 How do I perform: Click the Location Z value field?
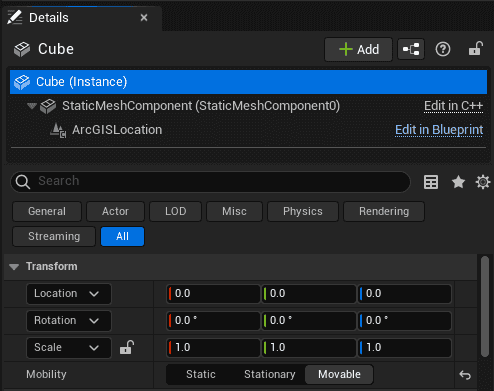click(x=405, y=294)
